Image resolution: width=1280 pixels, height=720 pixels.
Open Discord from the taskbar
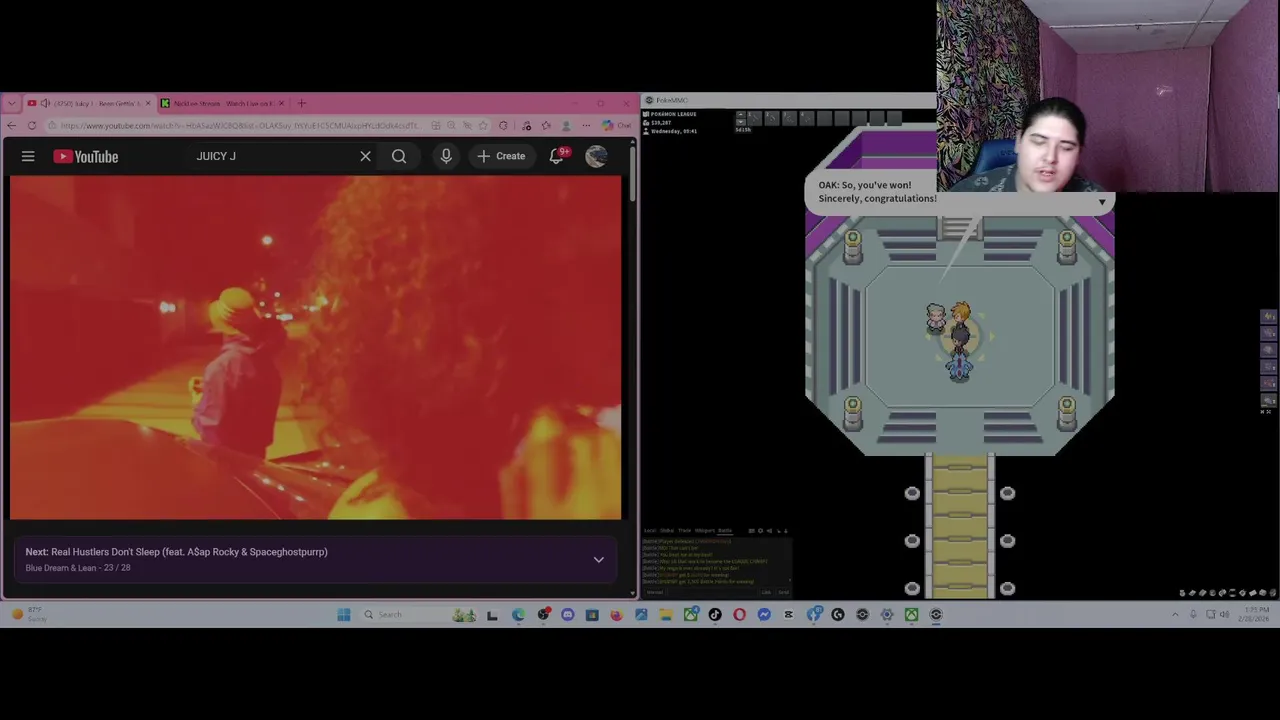(567, 614)
